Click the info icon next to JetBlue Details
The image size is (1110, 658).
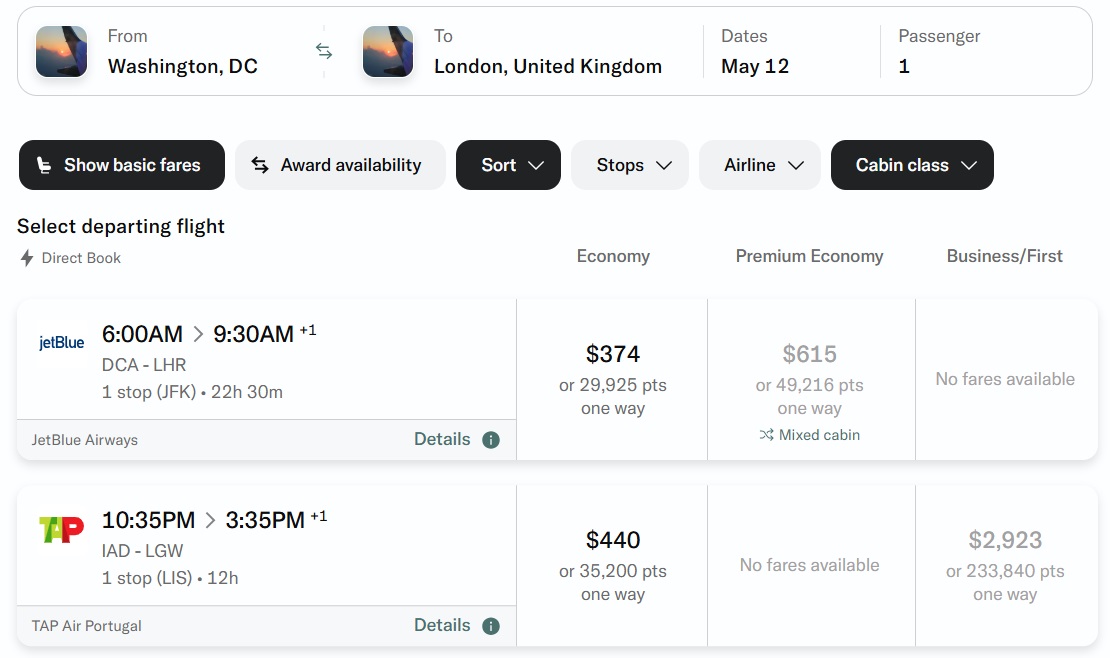pos(490,439)
